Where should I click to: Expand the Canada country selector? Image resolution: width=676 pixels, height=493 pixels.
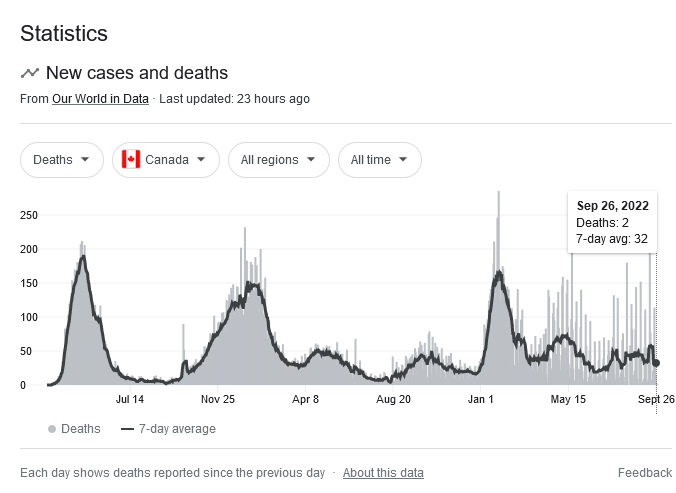click(166, 160)
